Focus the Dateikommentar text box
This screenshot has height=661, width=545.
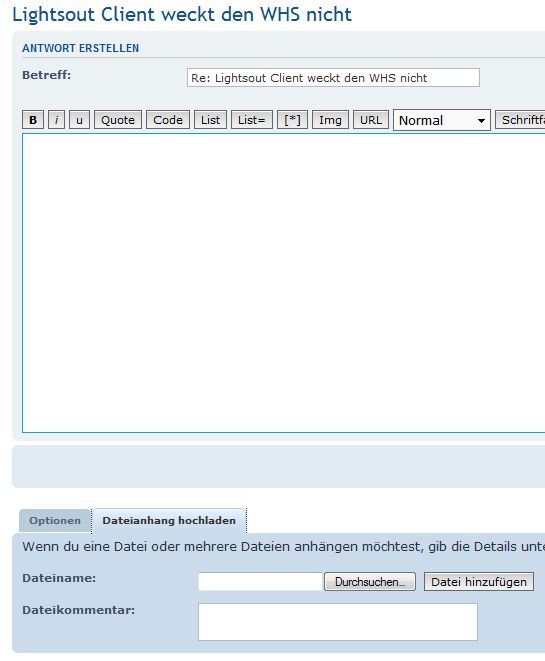point(338,622)
